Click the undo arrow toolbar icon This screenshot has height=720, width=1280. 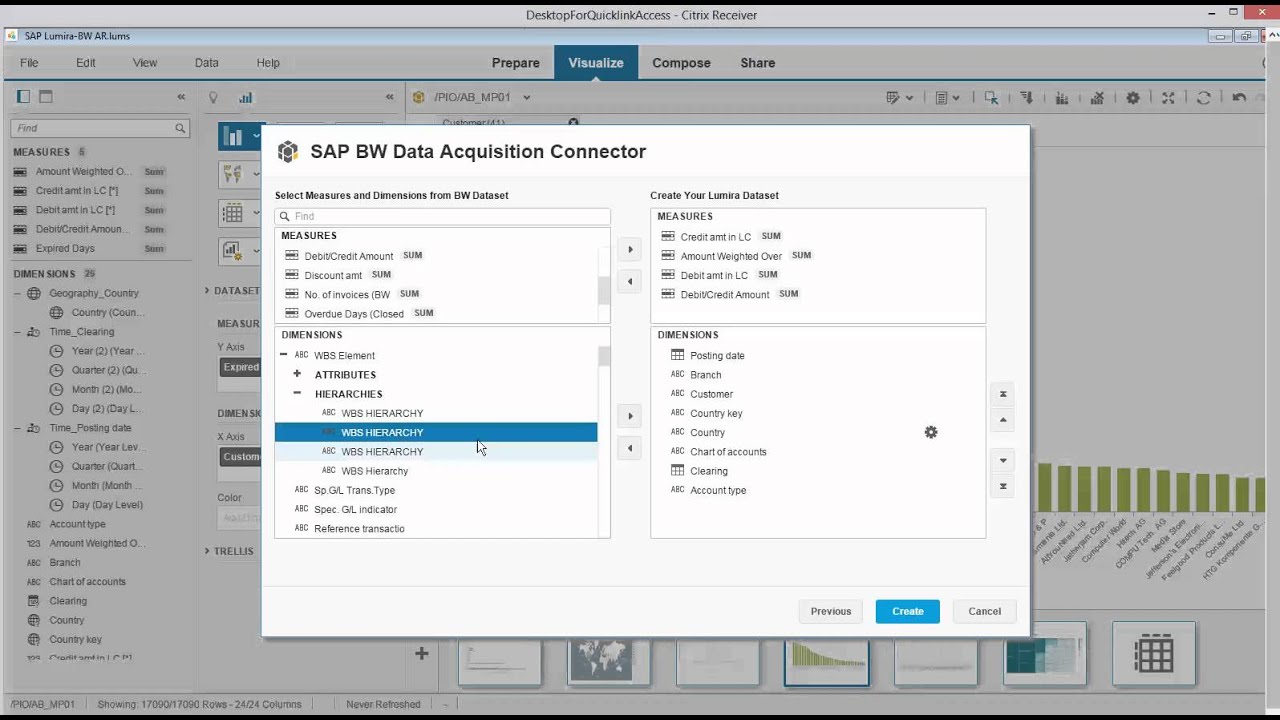point(1239,98)
